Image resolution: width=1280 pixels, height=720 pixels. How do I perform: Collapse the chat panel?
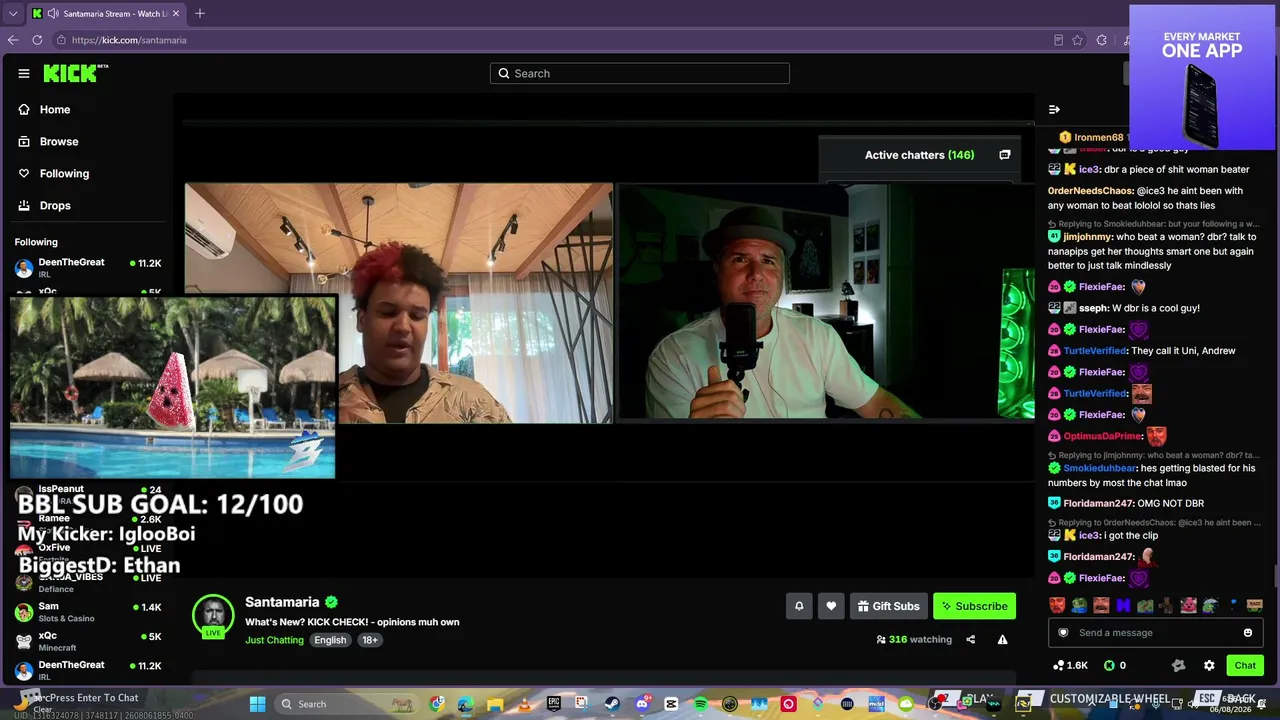tap(1054, 109)
